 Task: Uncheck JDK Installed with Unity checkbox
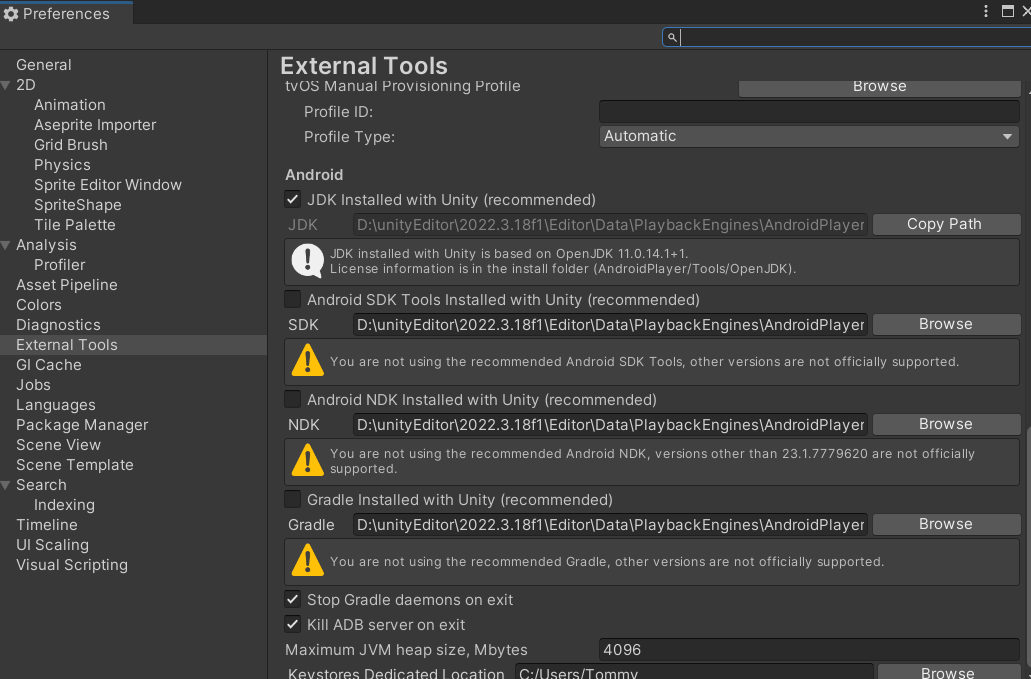293,199
